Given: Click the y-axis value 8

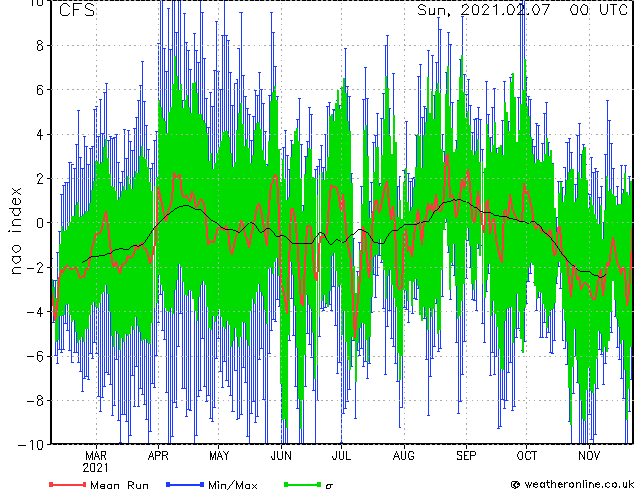Looking at the screenshot, I should (x=40, y=46).
